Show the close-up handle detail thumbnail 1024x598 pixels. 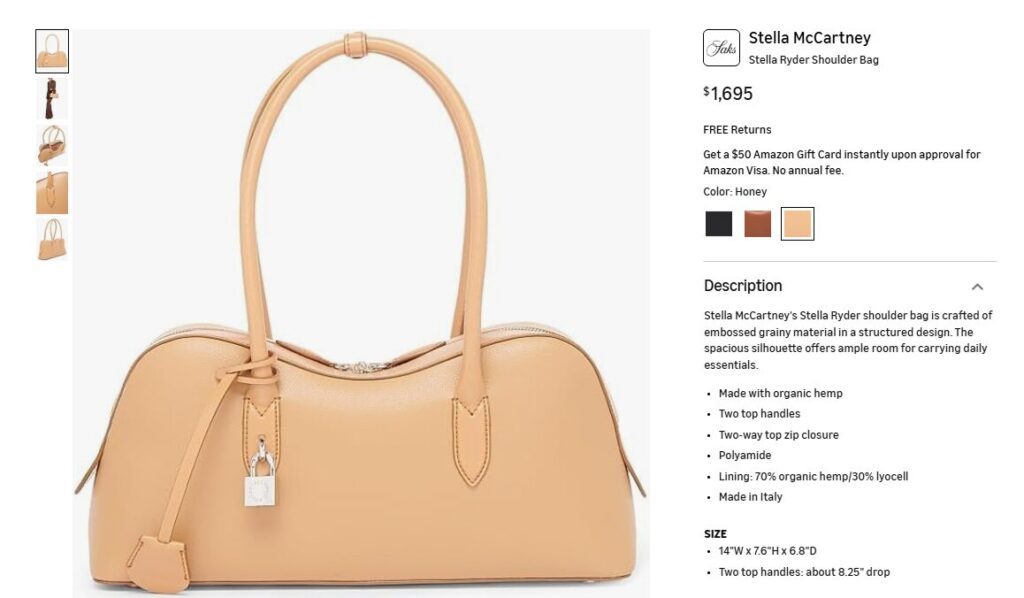52,193
